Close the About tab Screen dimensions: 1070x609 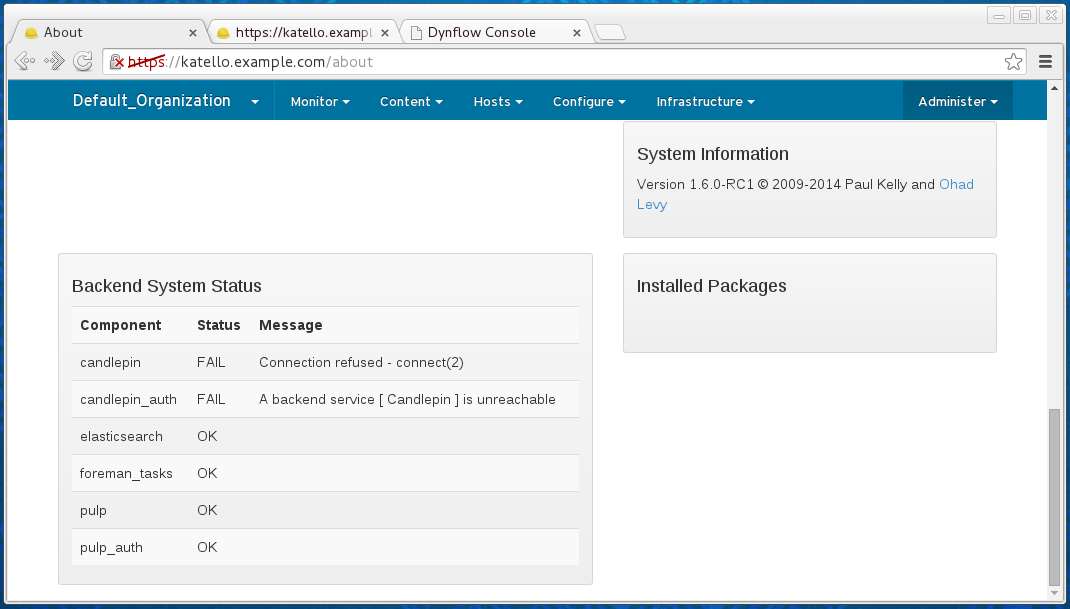pos(192,33)
